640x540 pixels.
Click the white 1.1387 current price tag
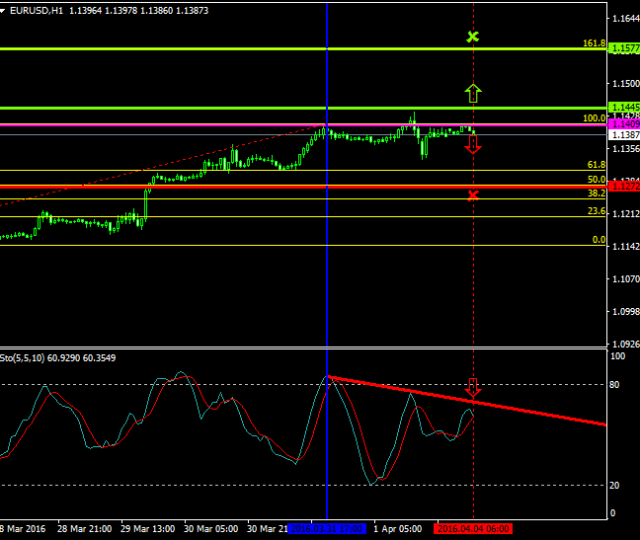624,134
